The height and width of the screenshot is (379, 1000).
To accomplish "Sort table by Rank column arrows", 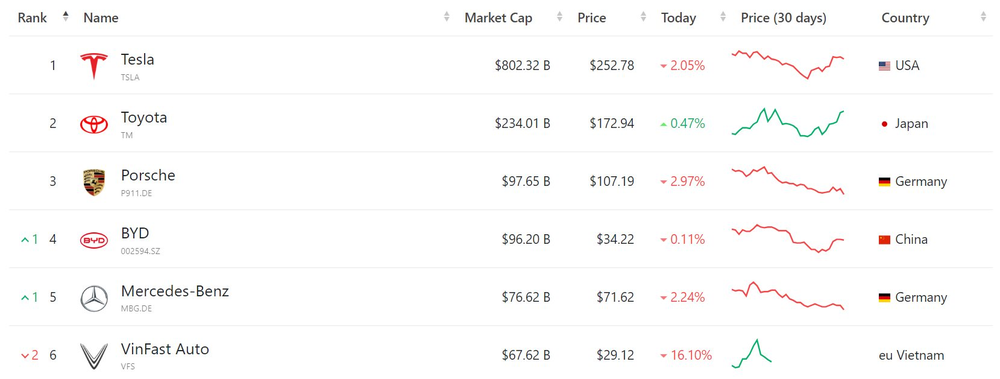I will point(65,17).
